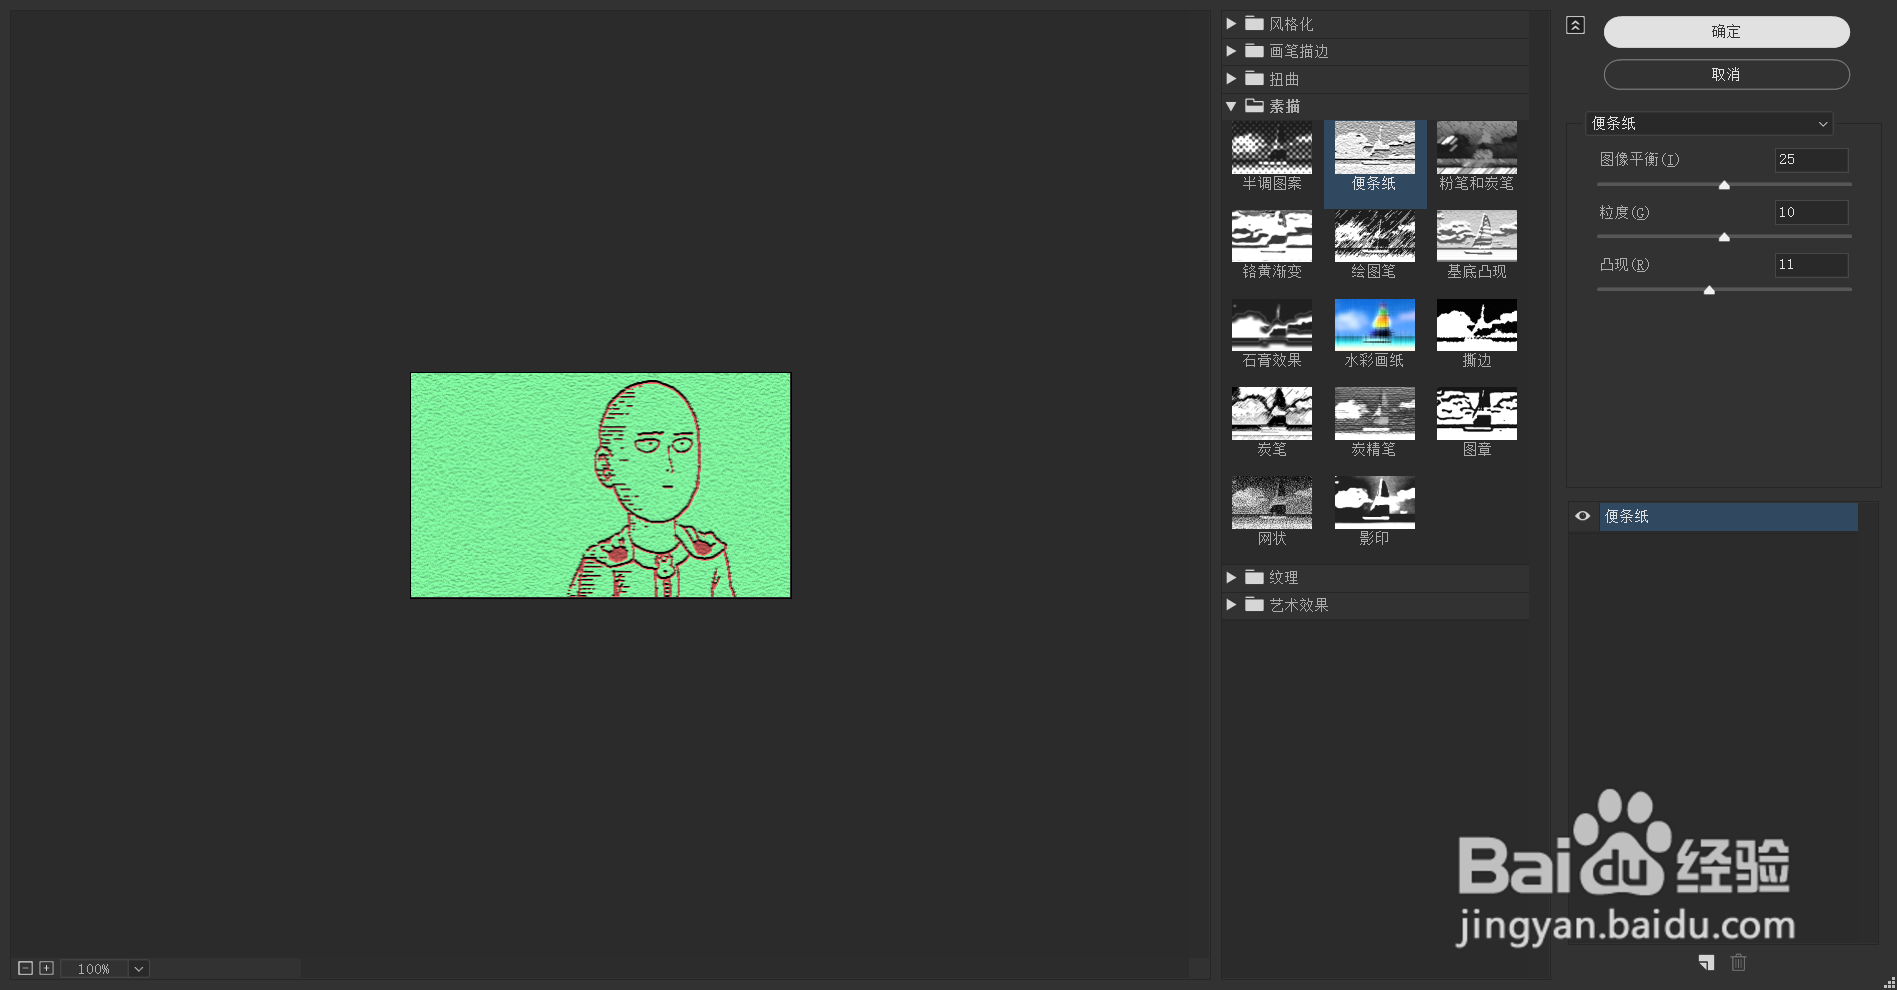This screenshot has width=1897, height=990.
Task: Select the 水彩画纸 filter thumbnail
Action: (x=1375, y=325)
